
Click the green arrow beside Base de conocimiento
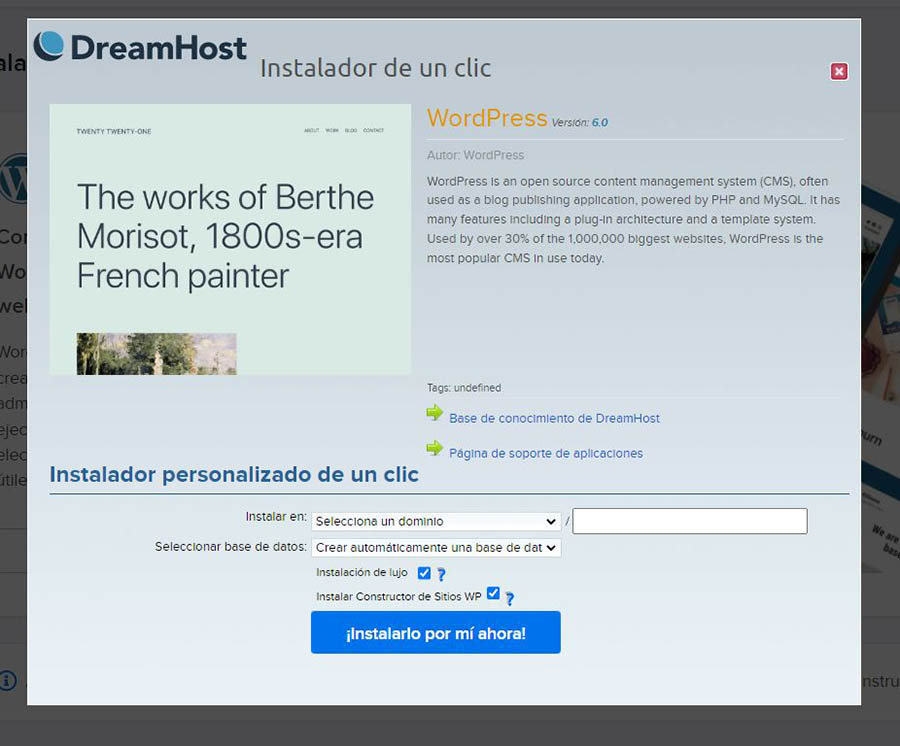click(x=434, y=413)
